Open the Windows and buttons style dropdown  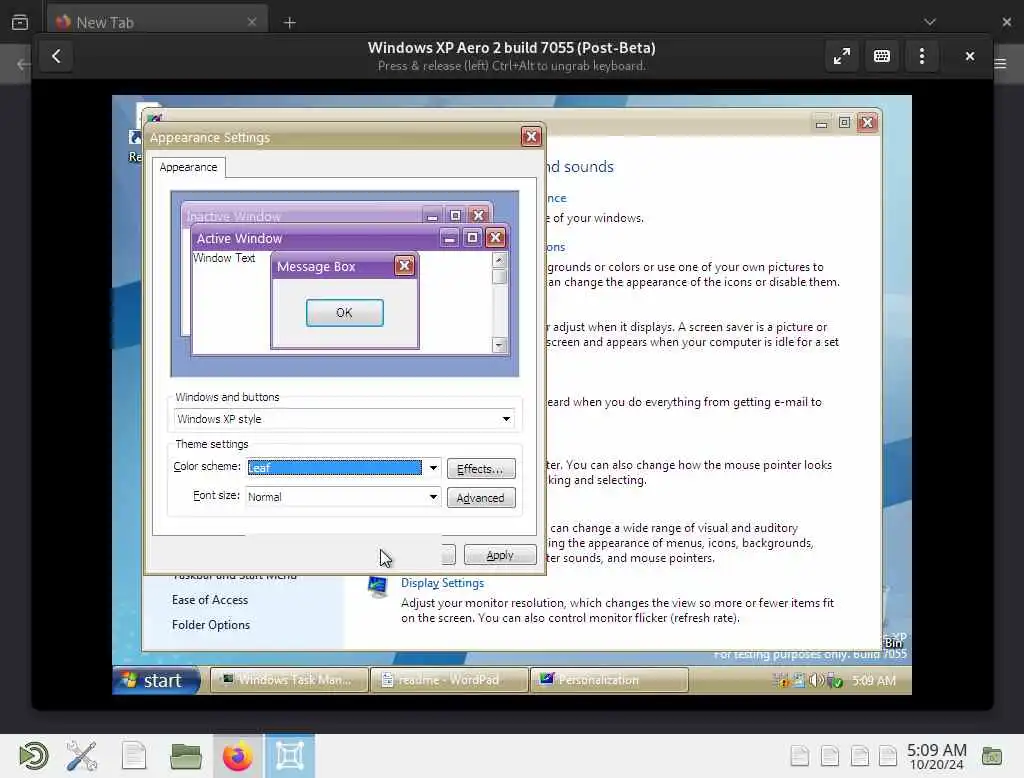[344, 419]
